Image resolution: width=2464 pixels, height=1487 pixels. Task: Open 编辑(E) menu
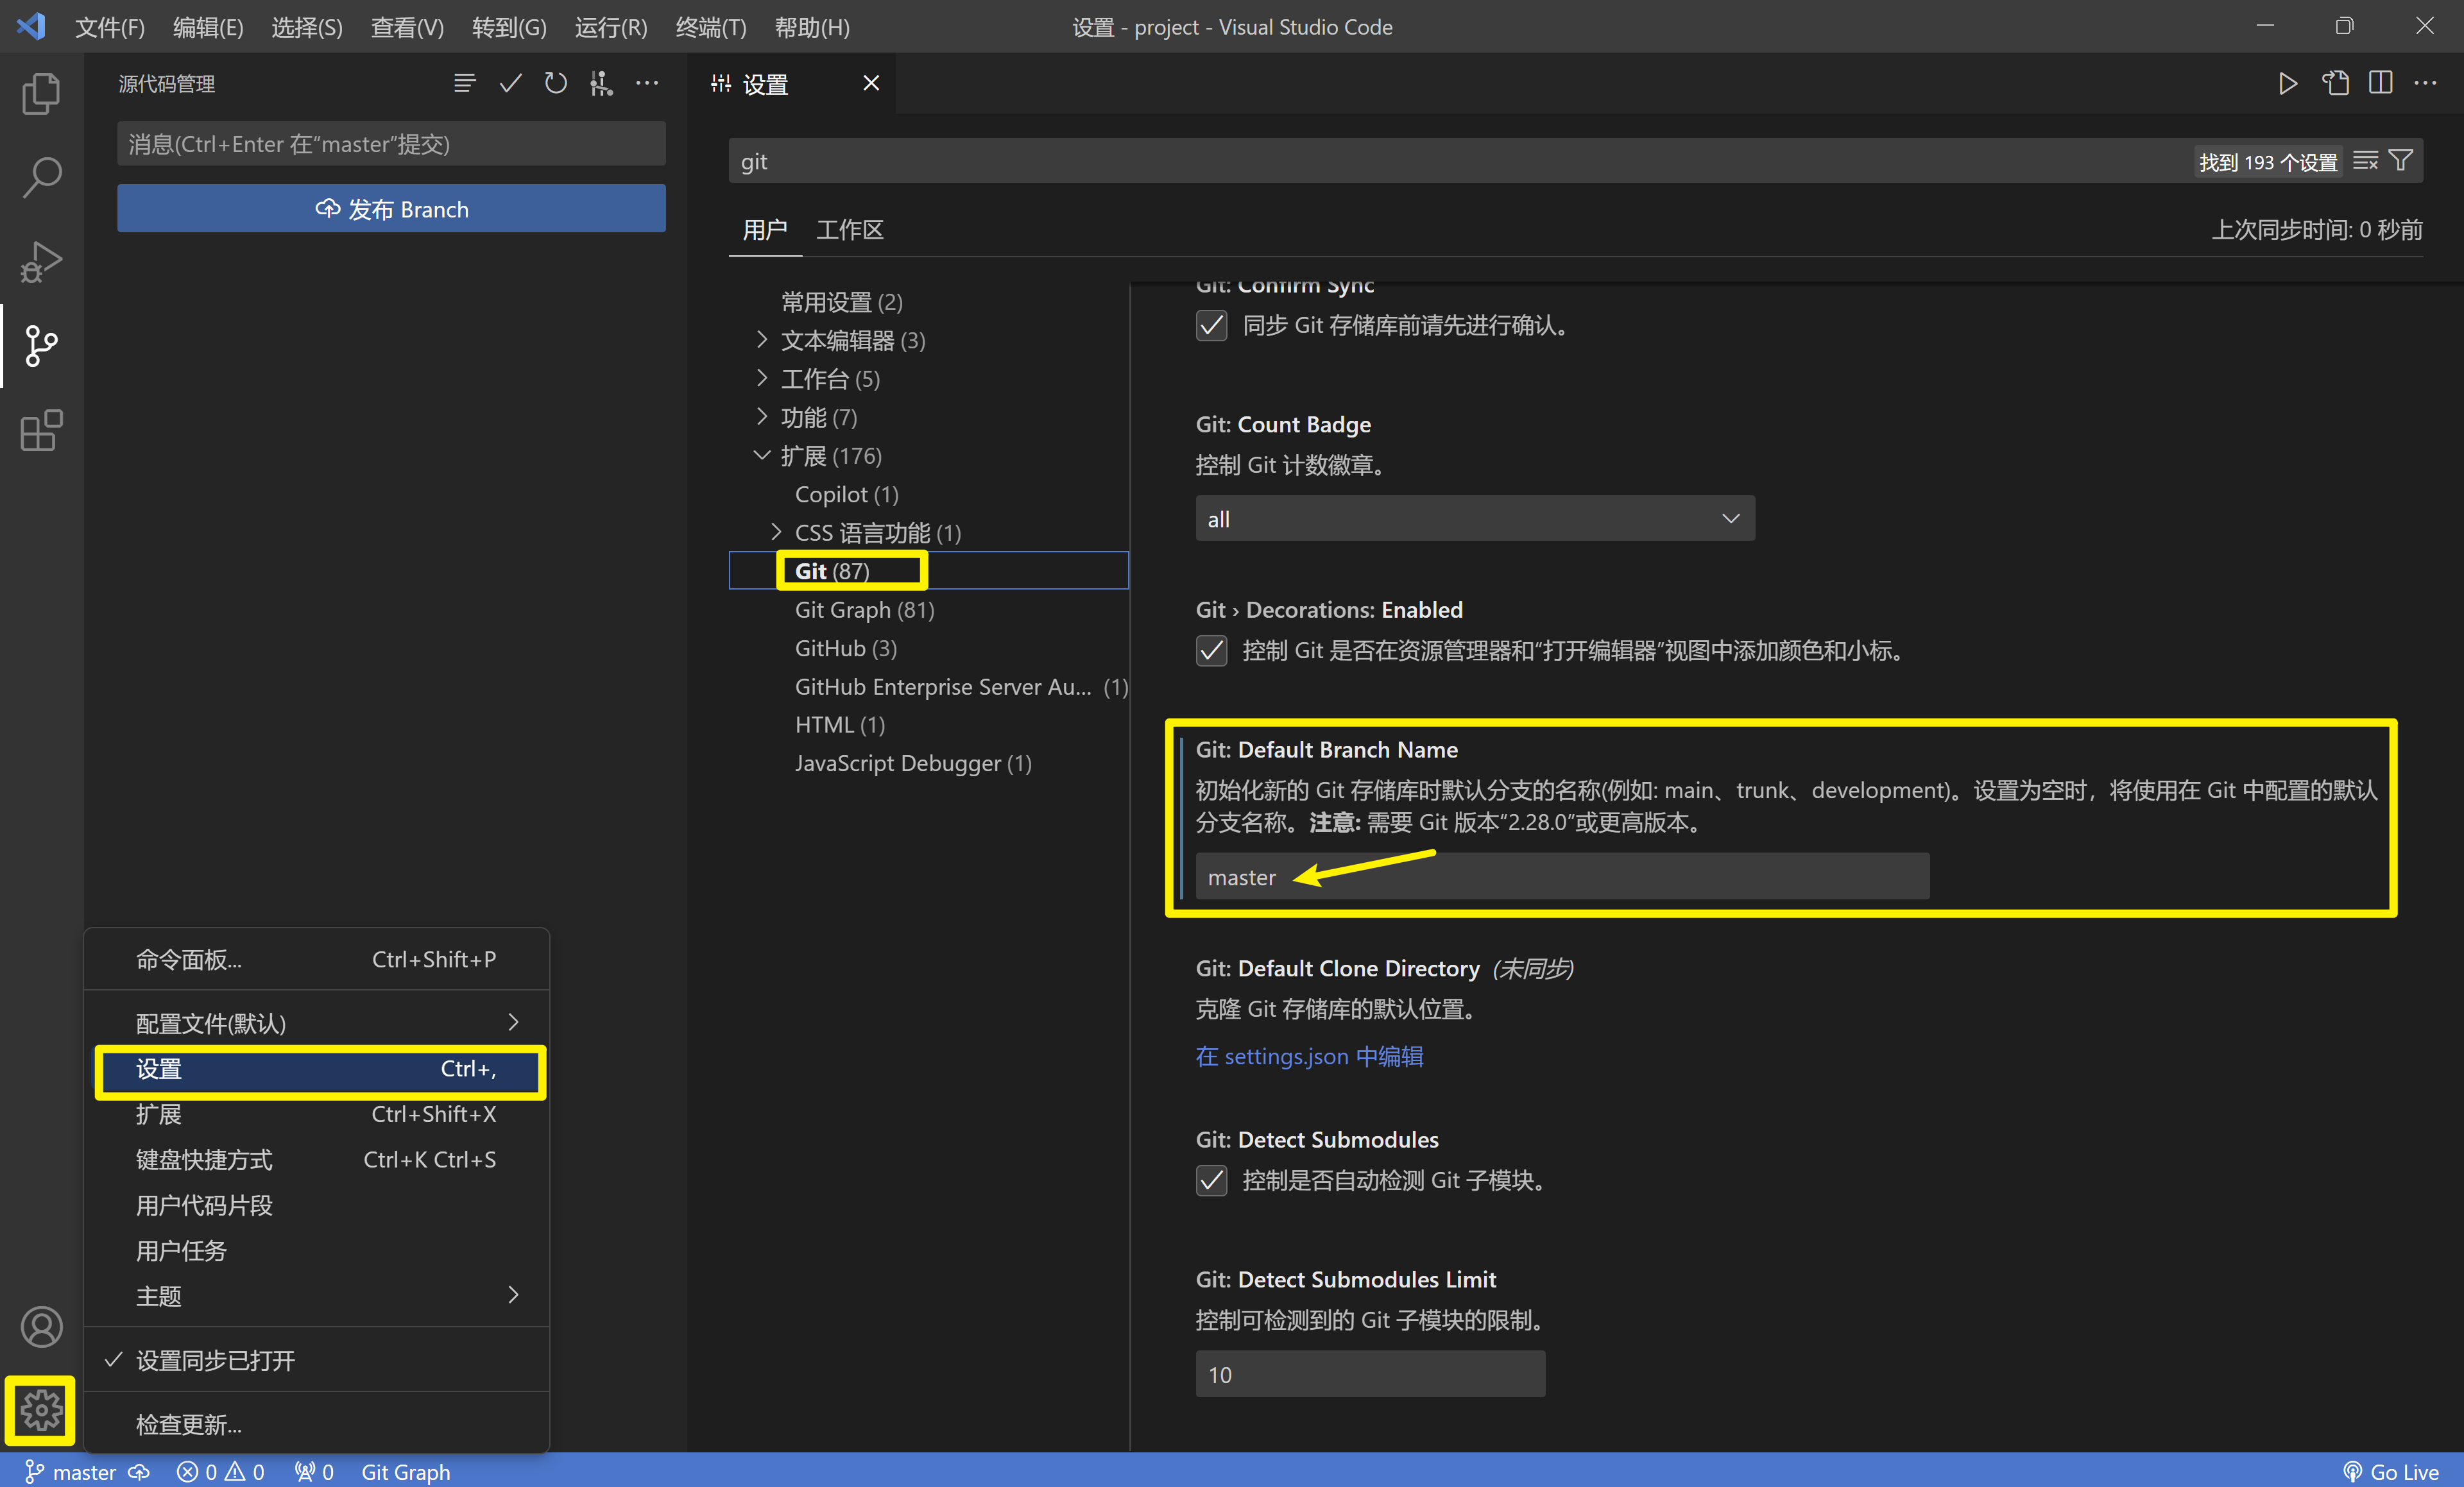pos(208,27)
